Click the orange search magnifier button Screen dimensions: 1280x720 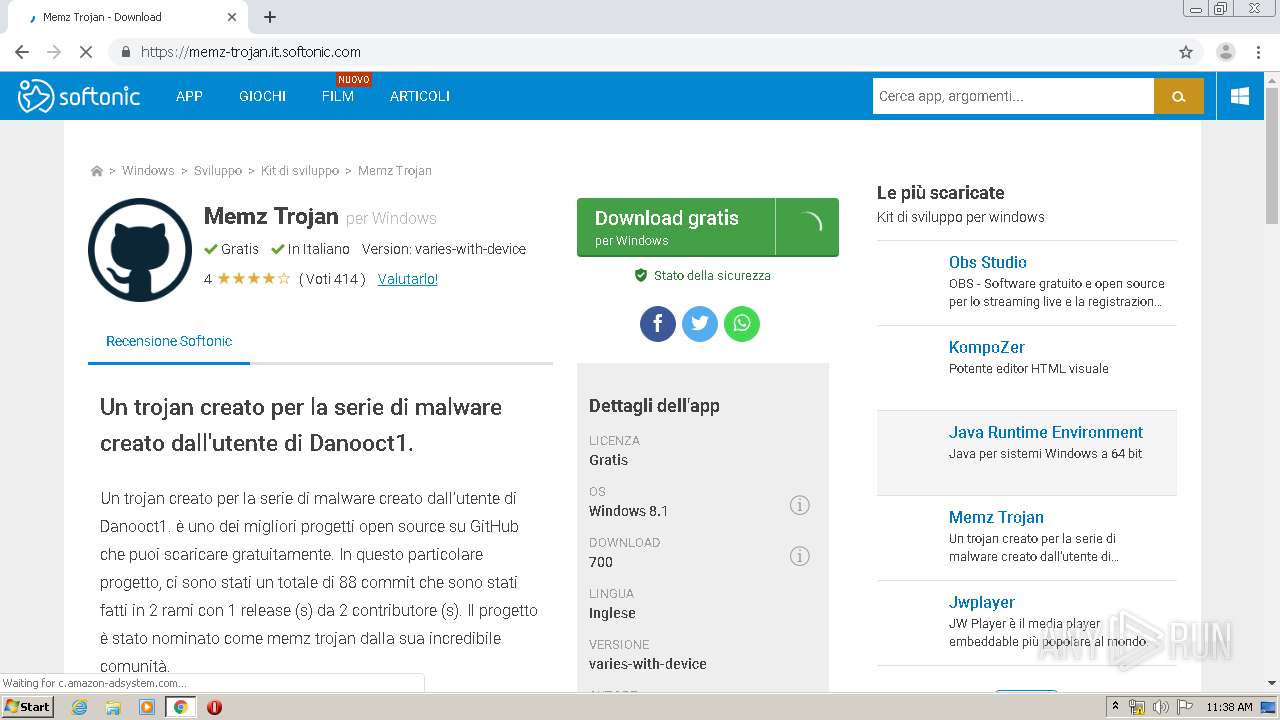pos(1178,96)
